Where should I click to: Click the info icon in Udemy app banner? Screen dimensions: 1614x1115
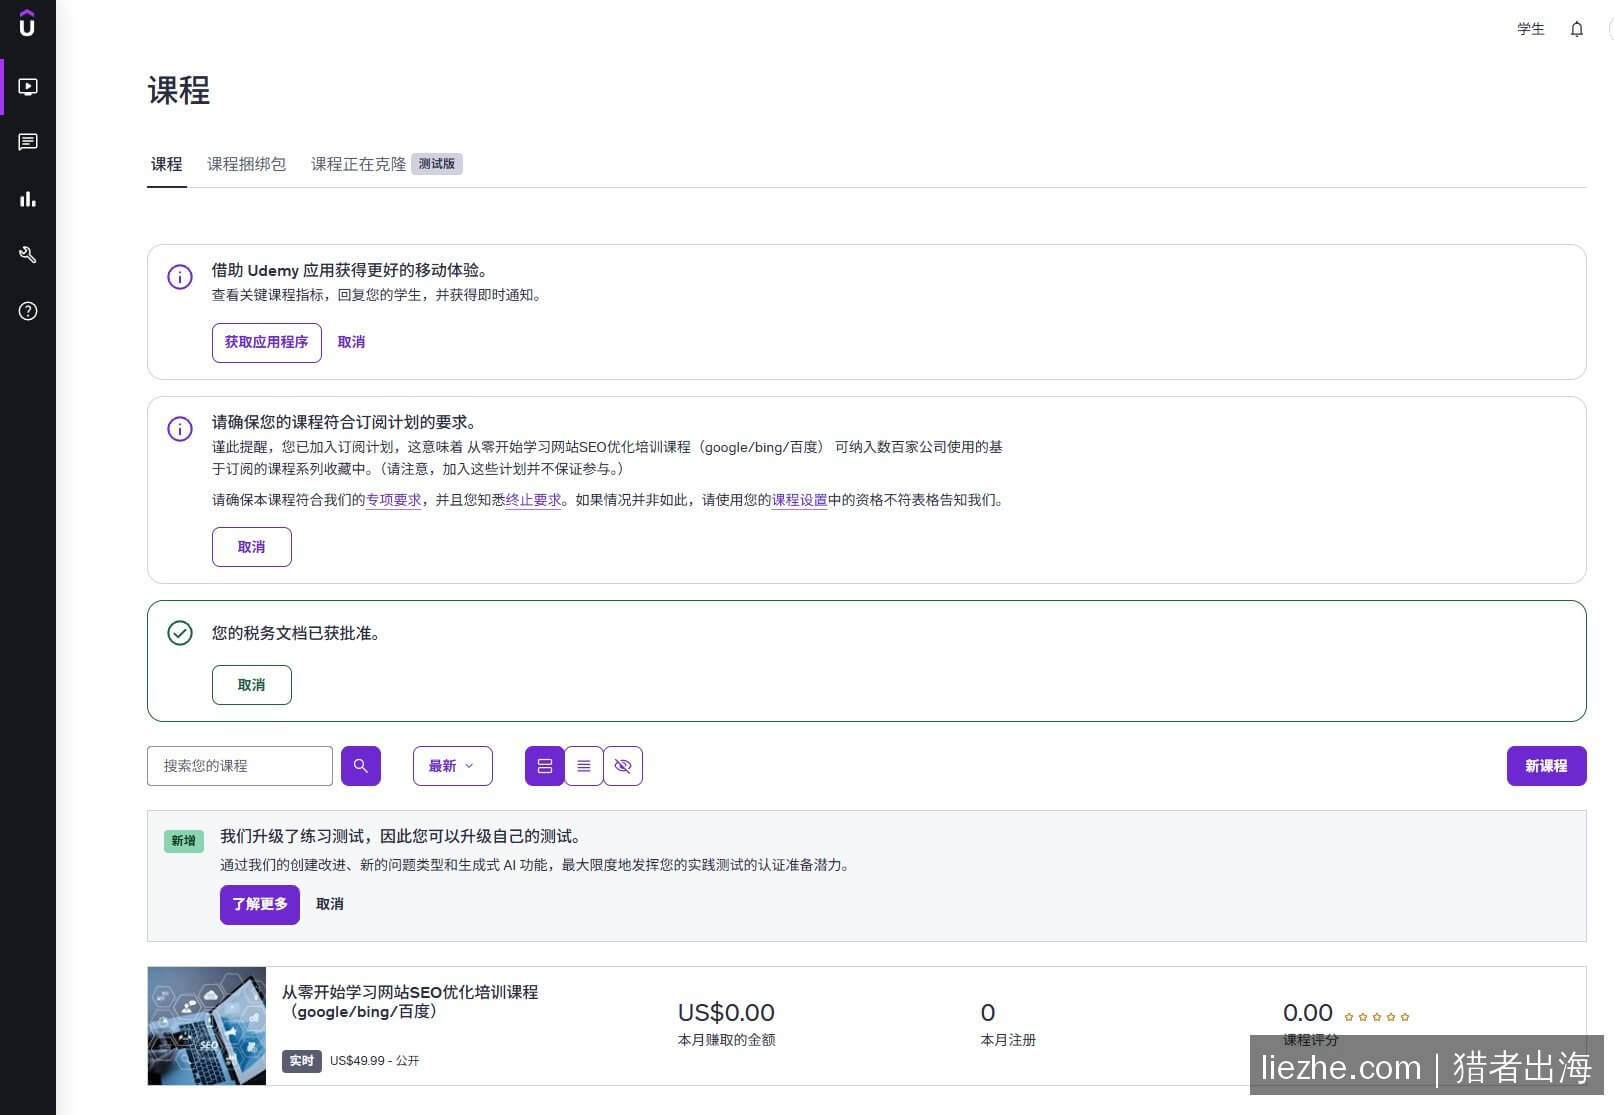[x=180, y=277]
